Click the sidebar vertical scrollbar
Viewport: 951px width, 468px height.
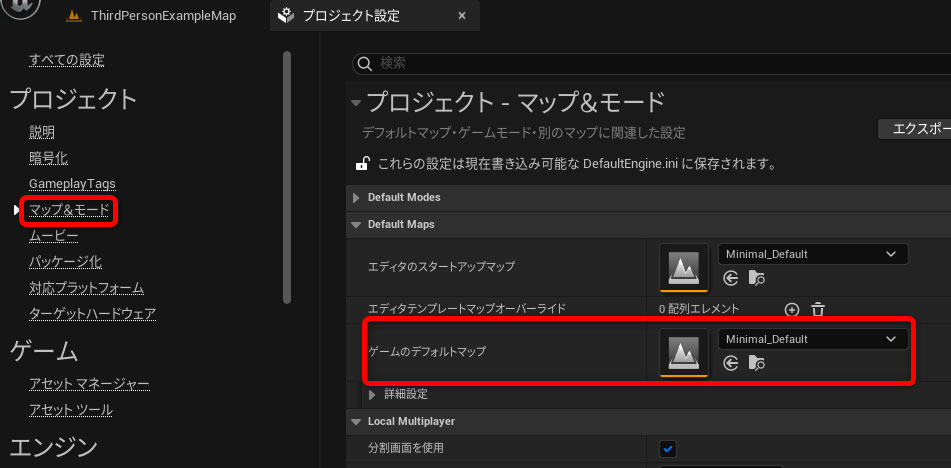(287, 177)
